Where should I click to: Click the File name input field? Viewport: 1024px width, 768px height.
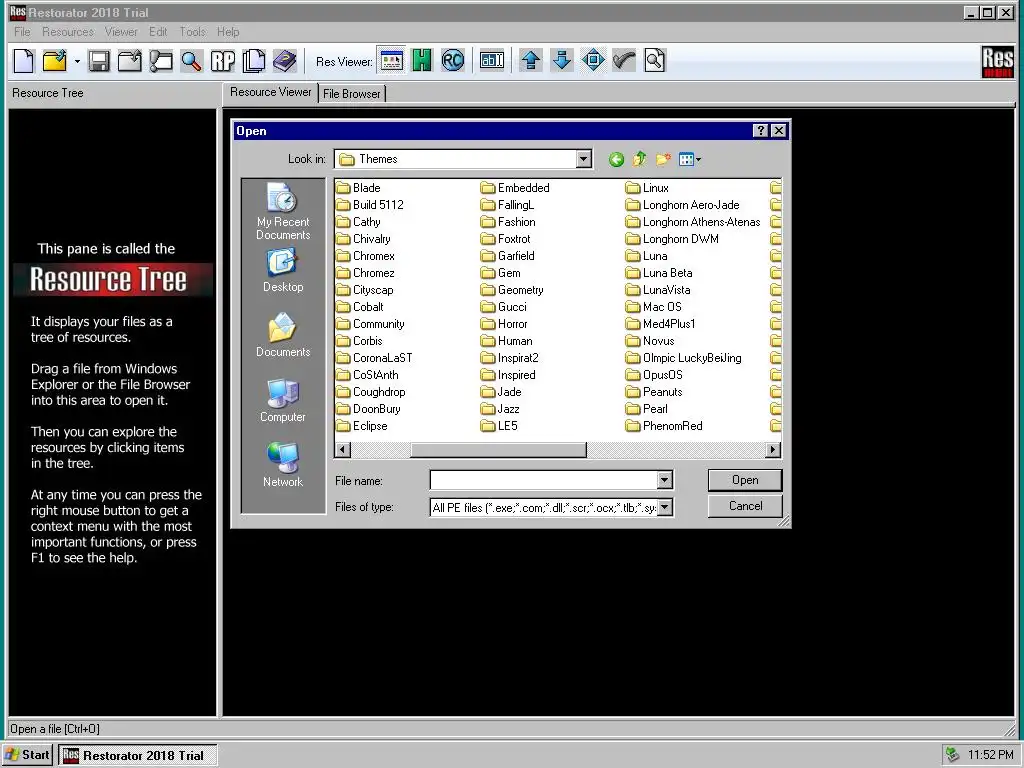click(543, 480)
